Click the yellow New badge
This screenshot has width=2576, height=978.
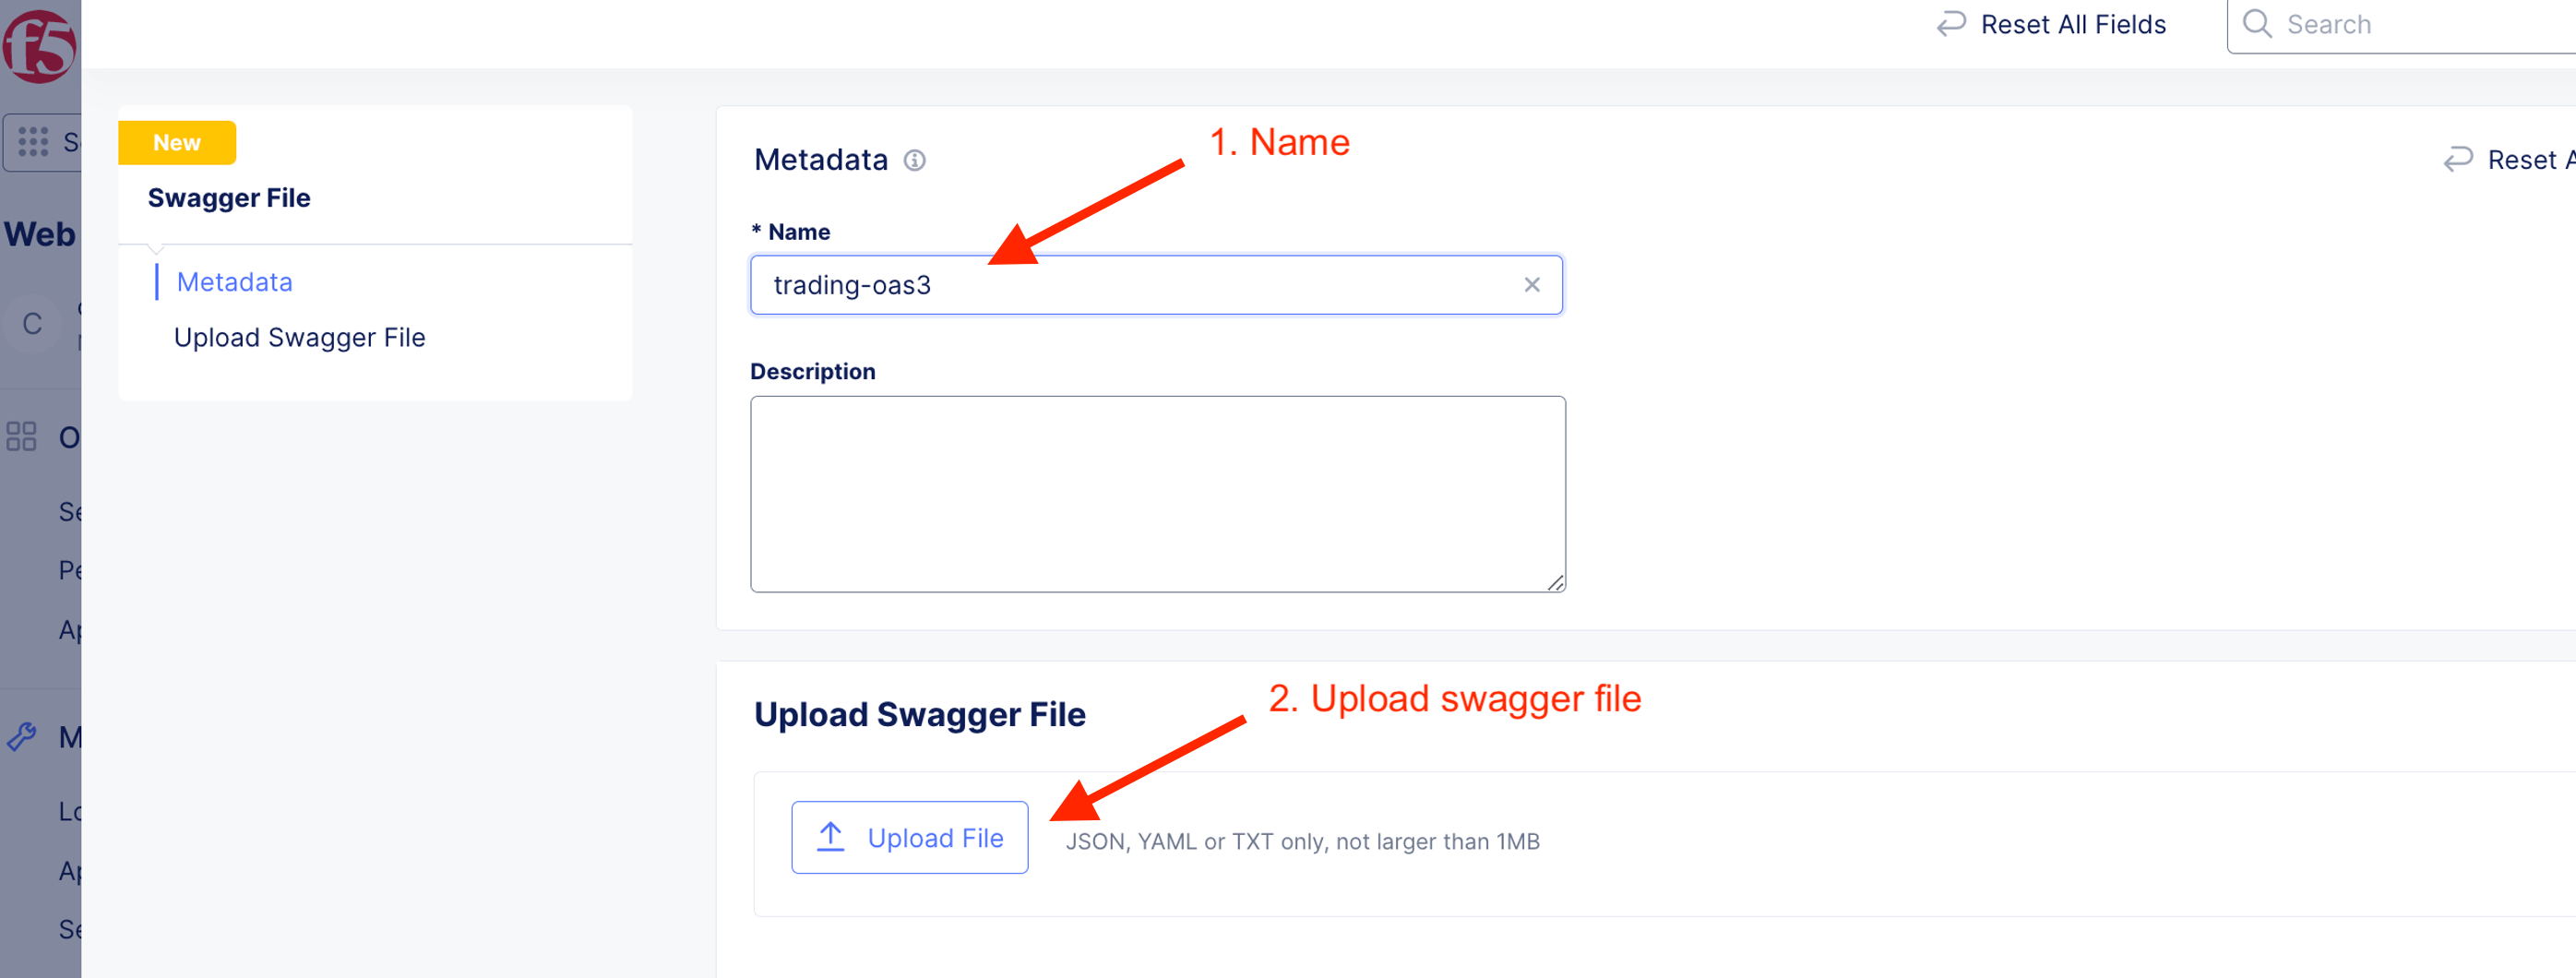177,143
